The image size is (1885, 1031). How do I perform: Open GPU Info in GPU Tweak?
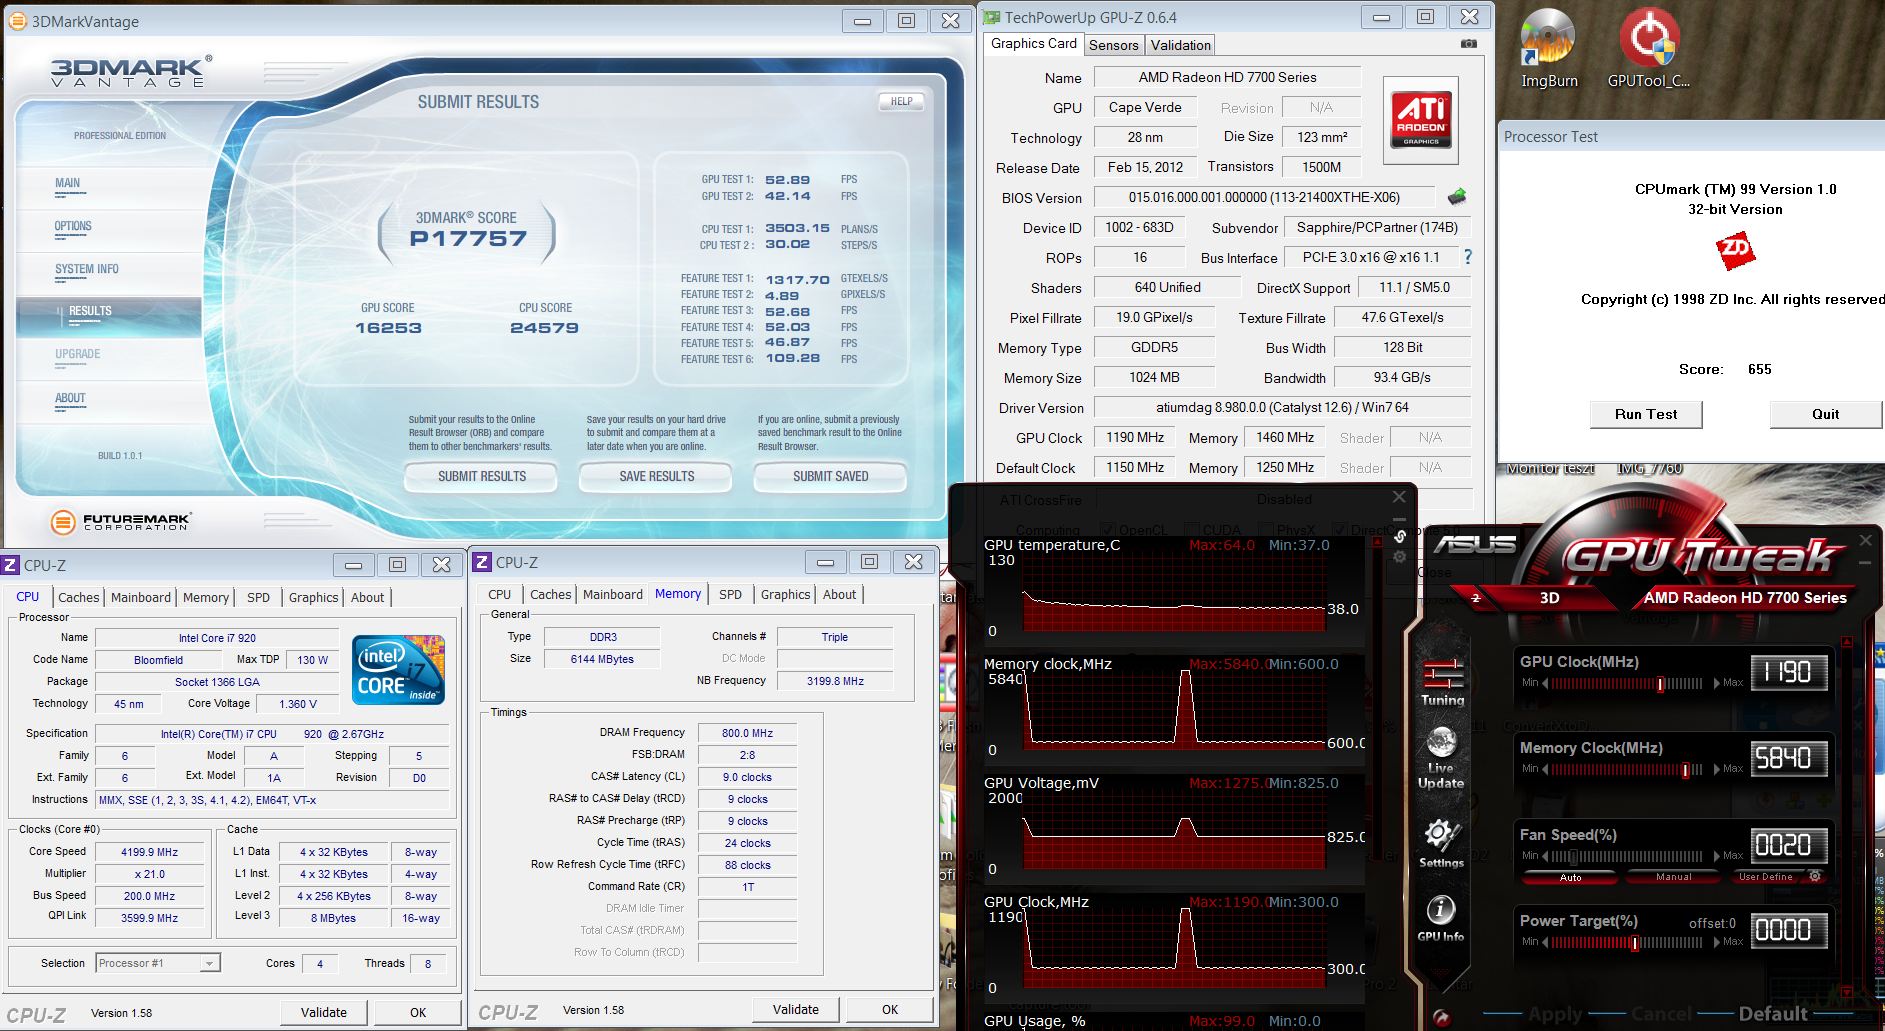(x=1440, y=918)
